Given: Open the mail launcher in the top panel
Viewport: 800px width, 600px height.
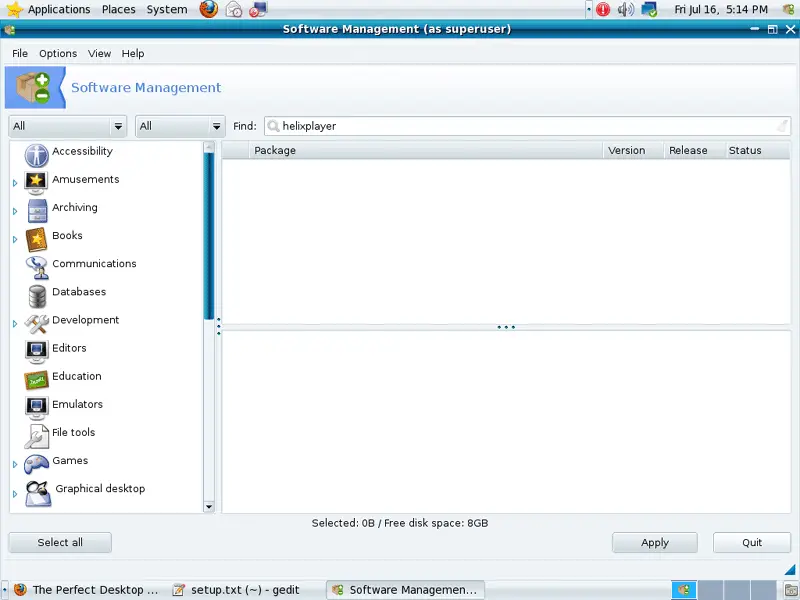Looking at the screenshot, I should pyautogui.click(x=234, y=9).
